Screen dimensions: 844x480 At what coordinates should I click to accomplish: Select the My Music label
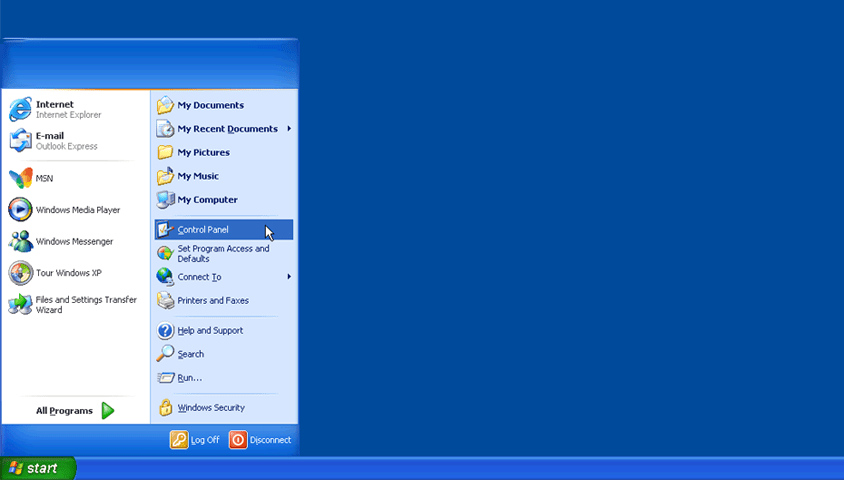pos(198,176)
